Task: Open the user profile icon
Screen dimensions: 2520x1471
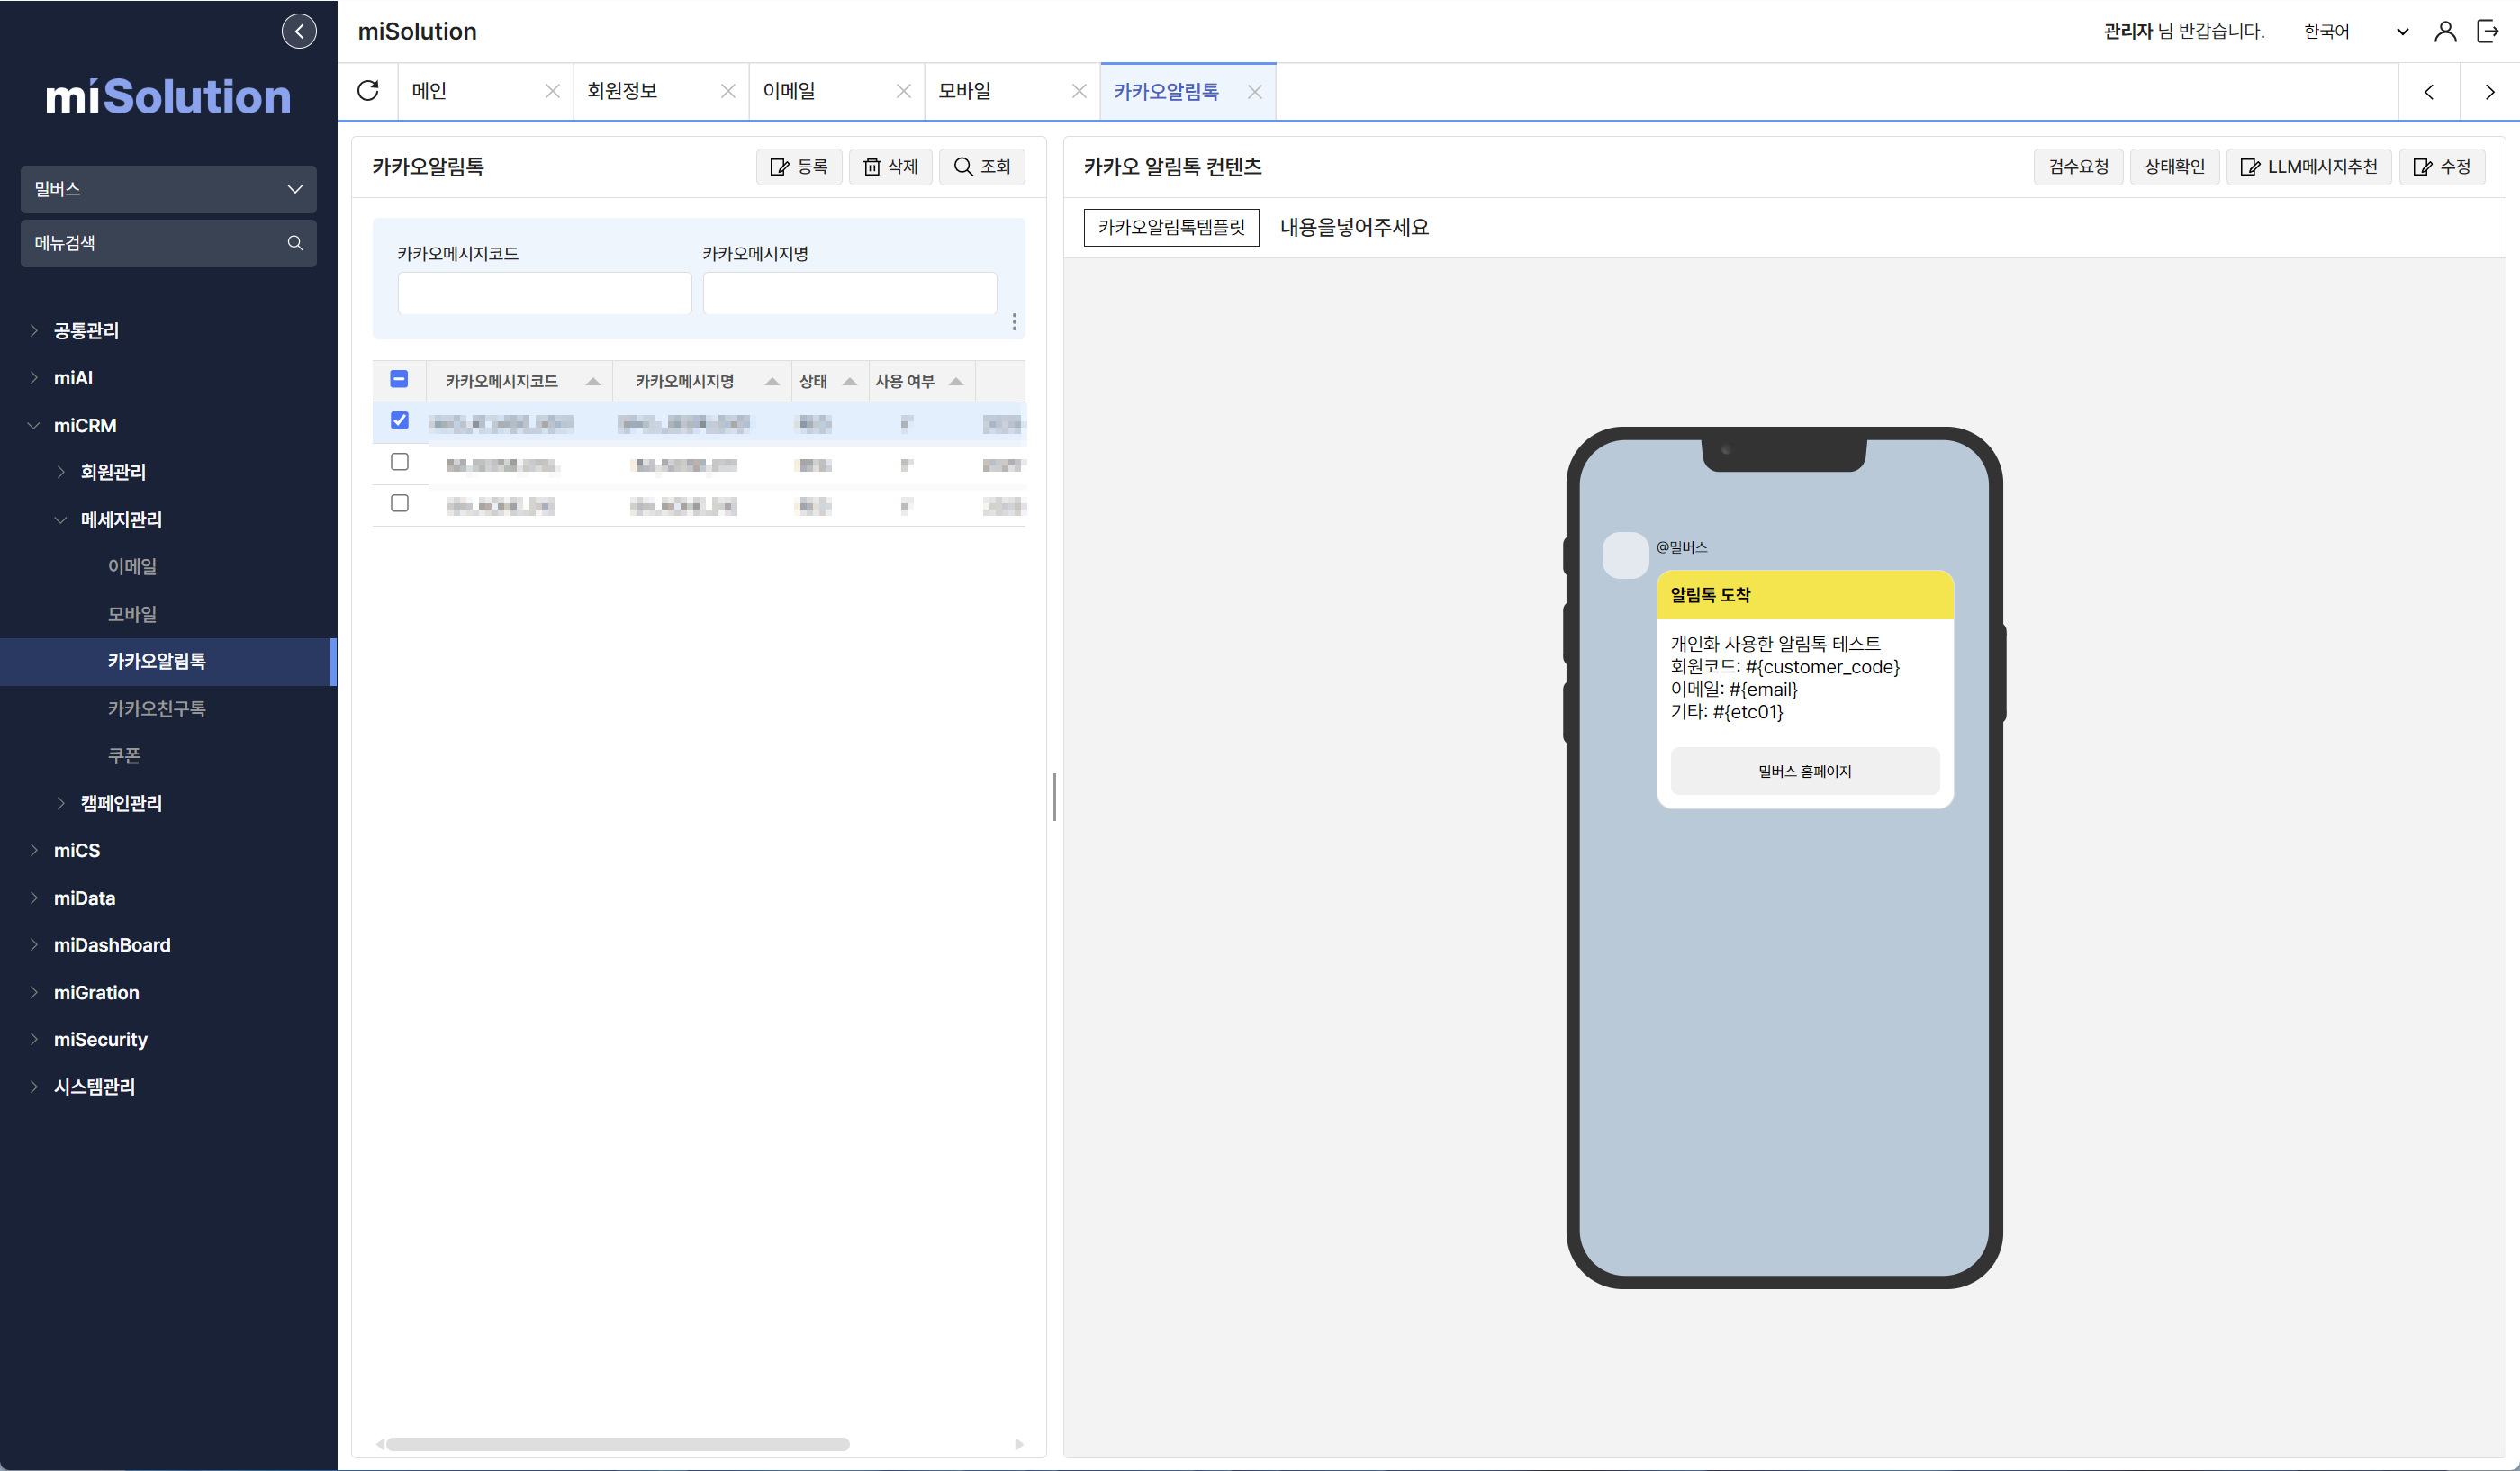Action: [2445, 31]
